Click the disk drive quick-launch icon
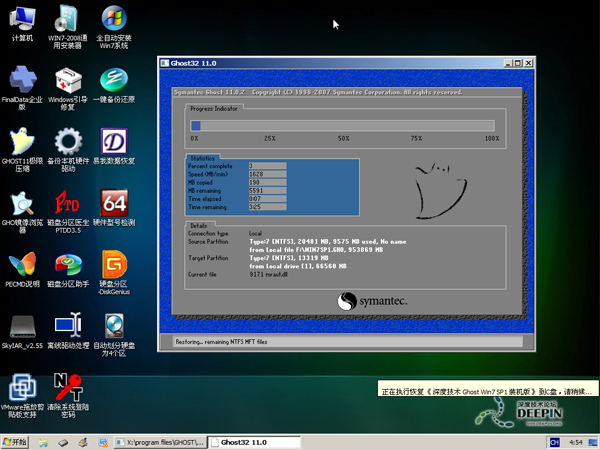This screenshot has height=450, width=600. tap(63, 443)
